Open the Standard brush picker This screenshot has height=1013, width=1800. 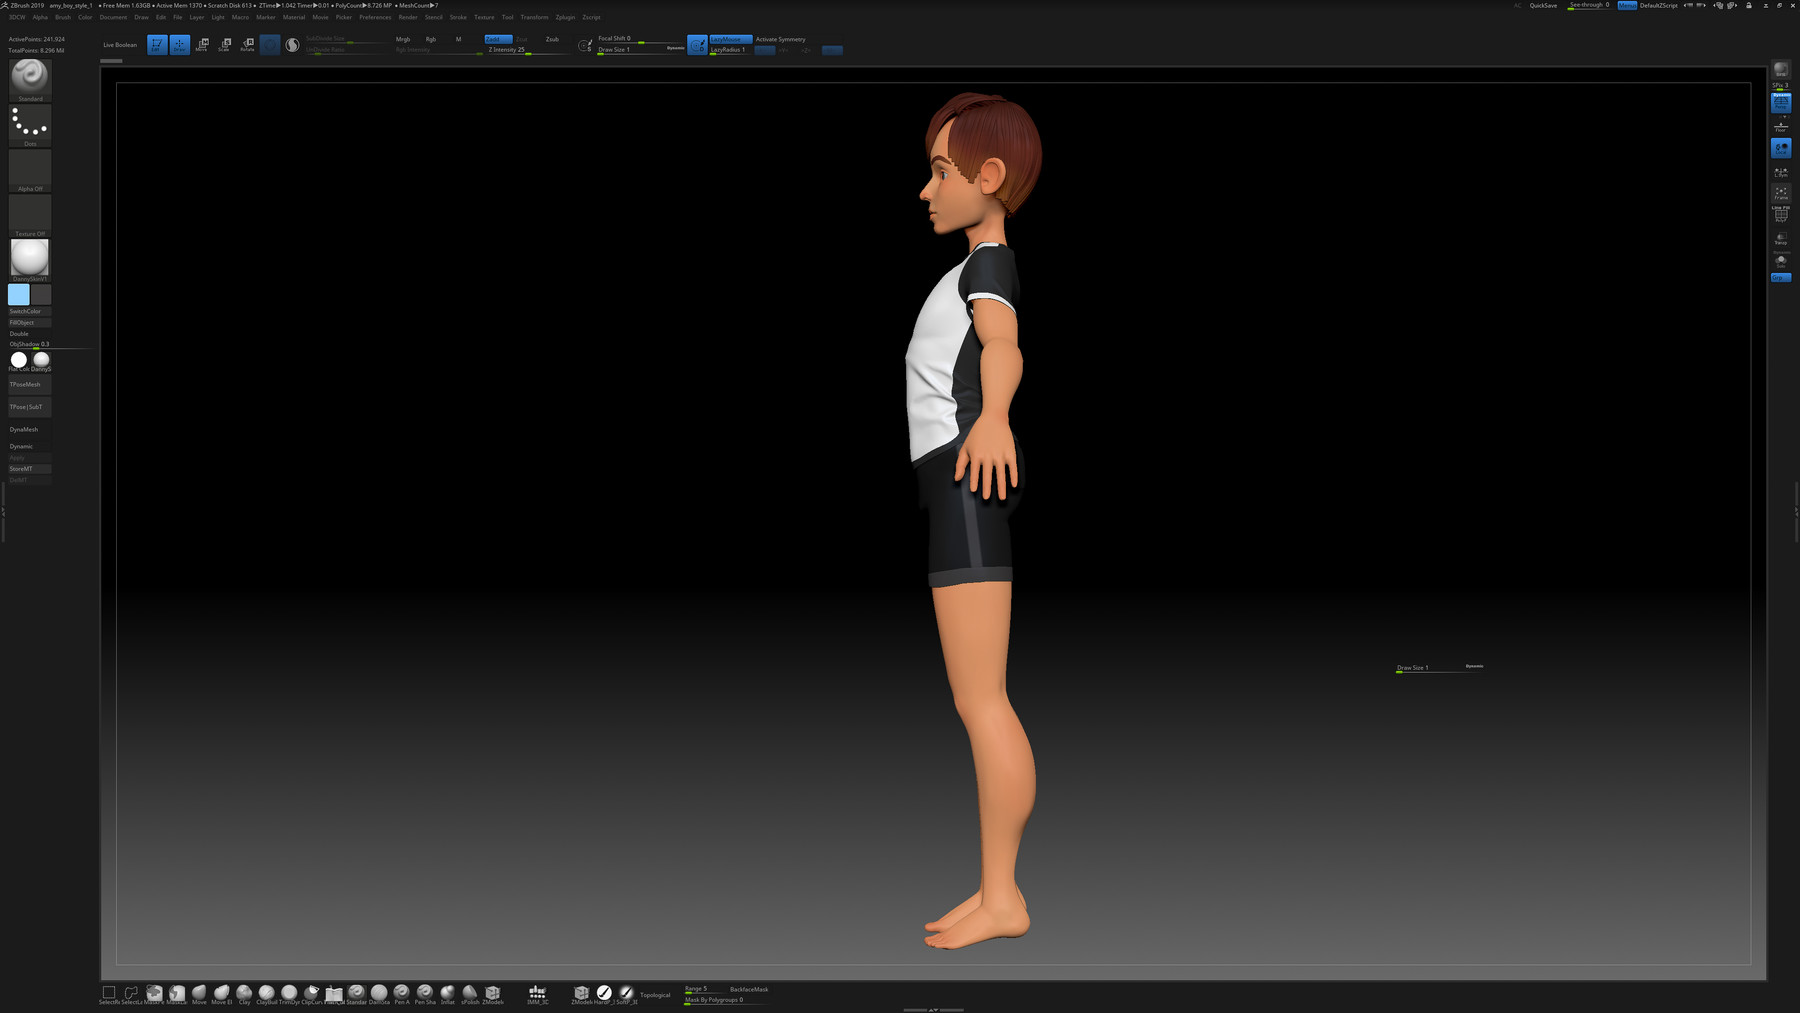coord(30,79)
